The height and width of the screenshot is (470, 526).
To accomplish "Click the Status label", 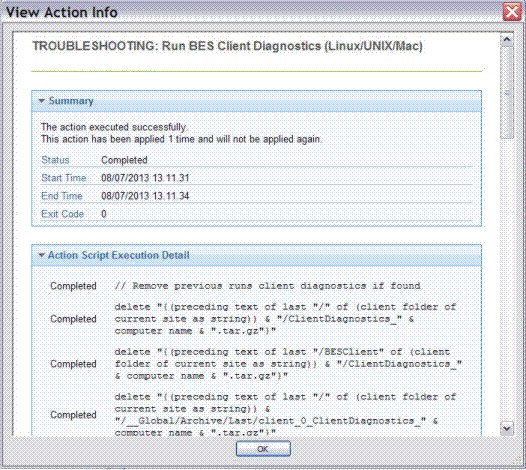I will 55,160.
